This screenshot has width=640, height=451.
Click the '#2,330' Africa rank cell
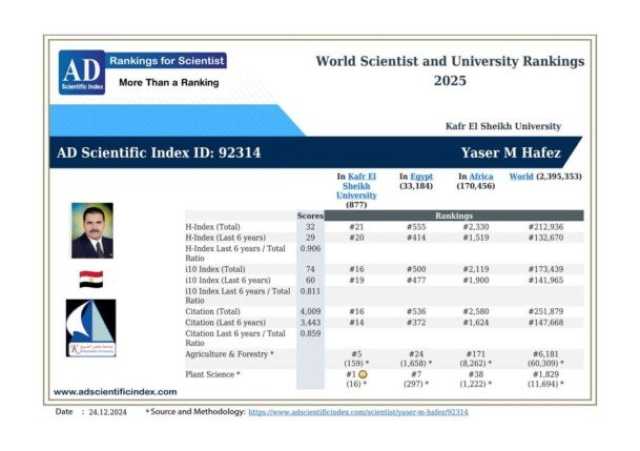pos(476,227)
